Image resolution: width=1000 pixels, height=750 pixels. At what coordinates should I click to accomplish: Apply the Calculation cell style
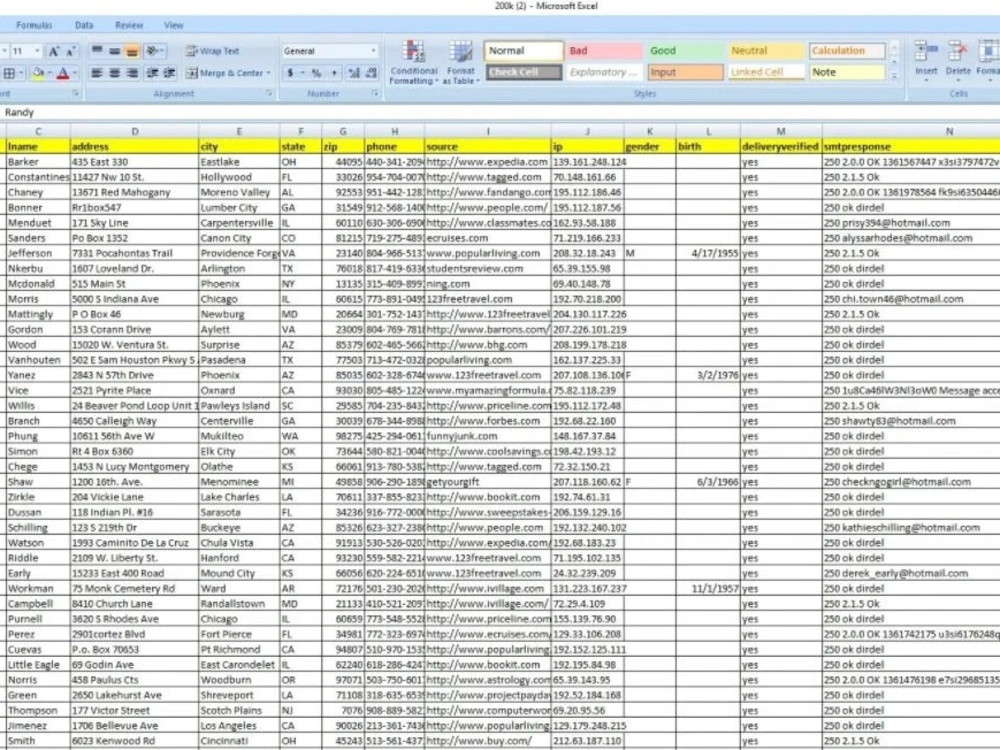click(x=847, y=51)
